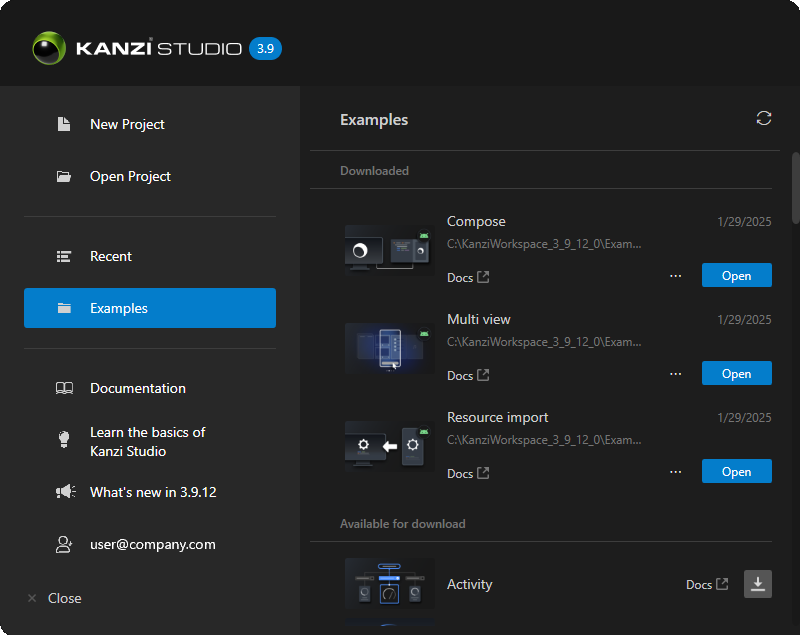Click the Documentation book icon
Viewport: 800px width, 635px height.
point(64,387)
